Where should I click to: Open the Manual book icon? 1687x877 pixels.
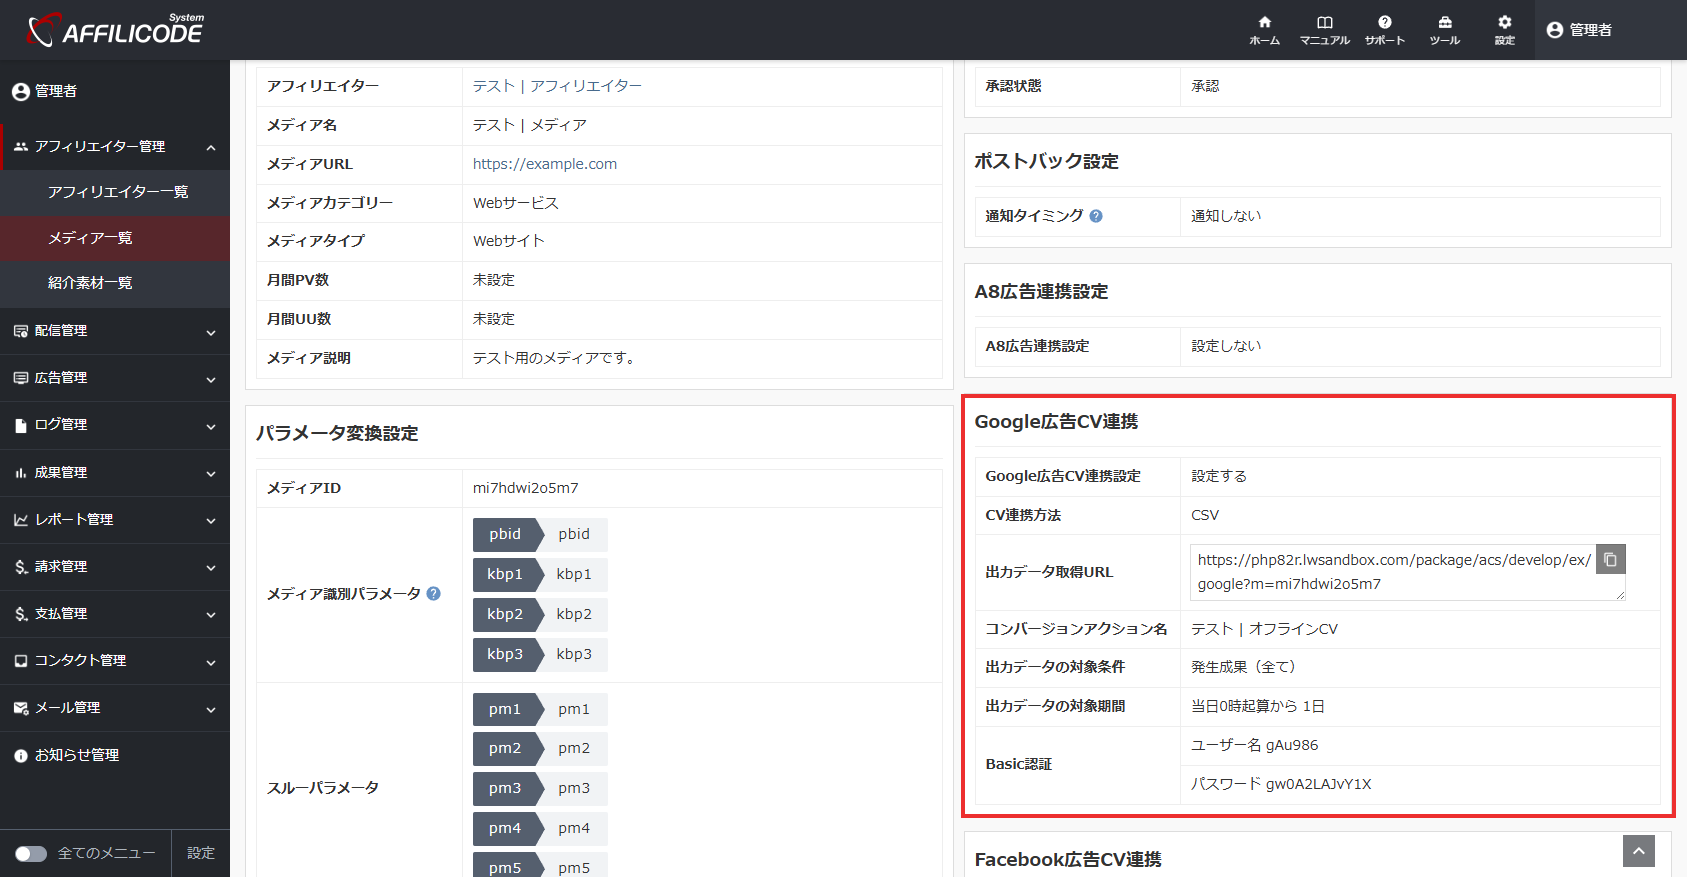pos(1324,29)
